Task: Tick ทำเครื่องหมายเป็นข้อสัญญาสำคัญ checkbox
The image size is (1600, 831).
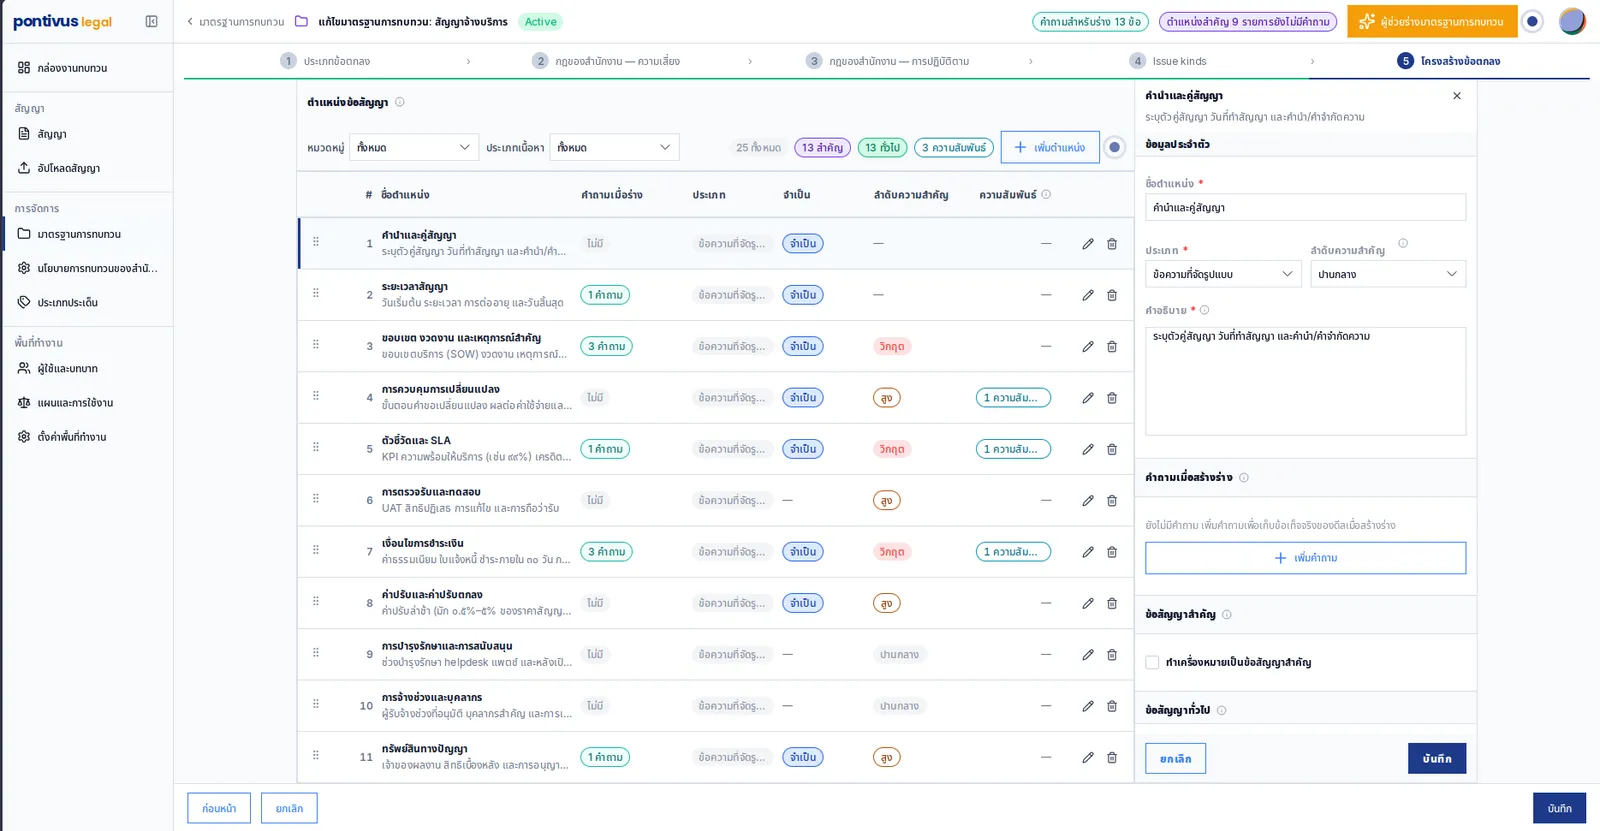Action: [x=1152, y=662]
